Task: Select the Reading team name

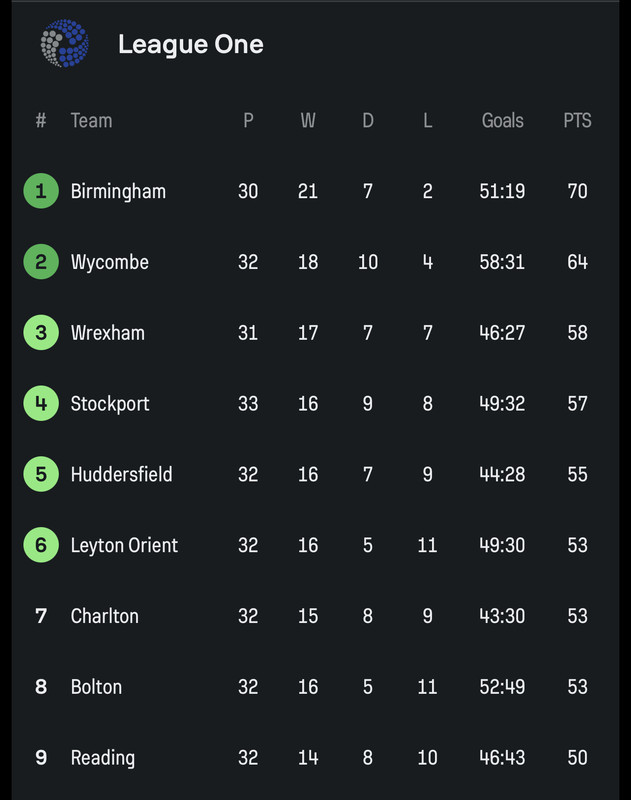Action: 103,758
